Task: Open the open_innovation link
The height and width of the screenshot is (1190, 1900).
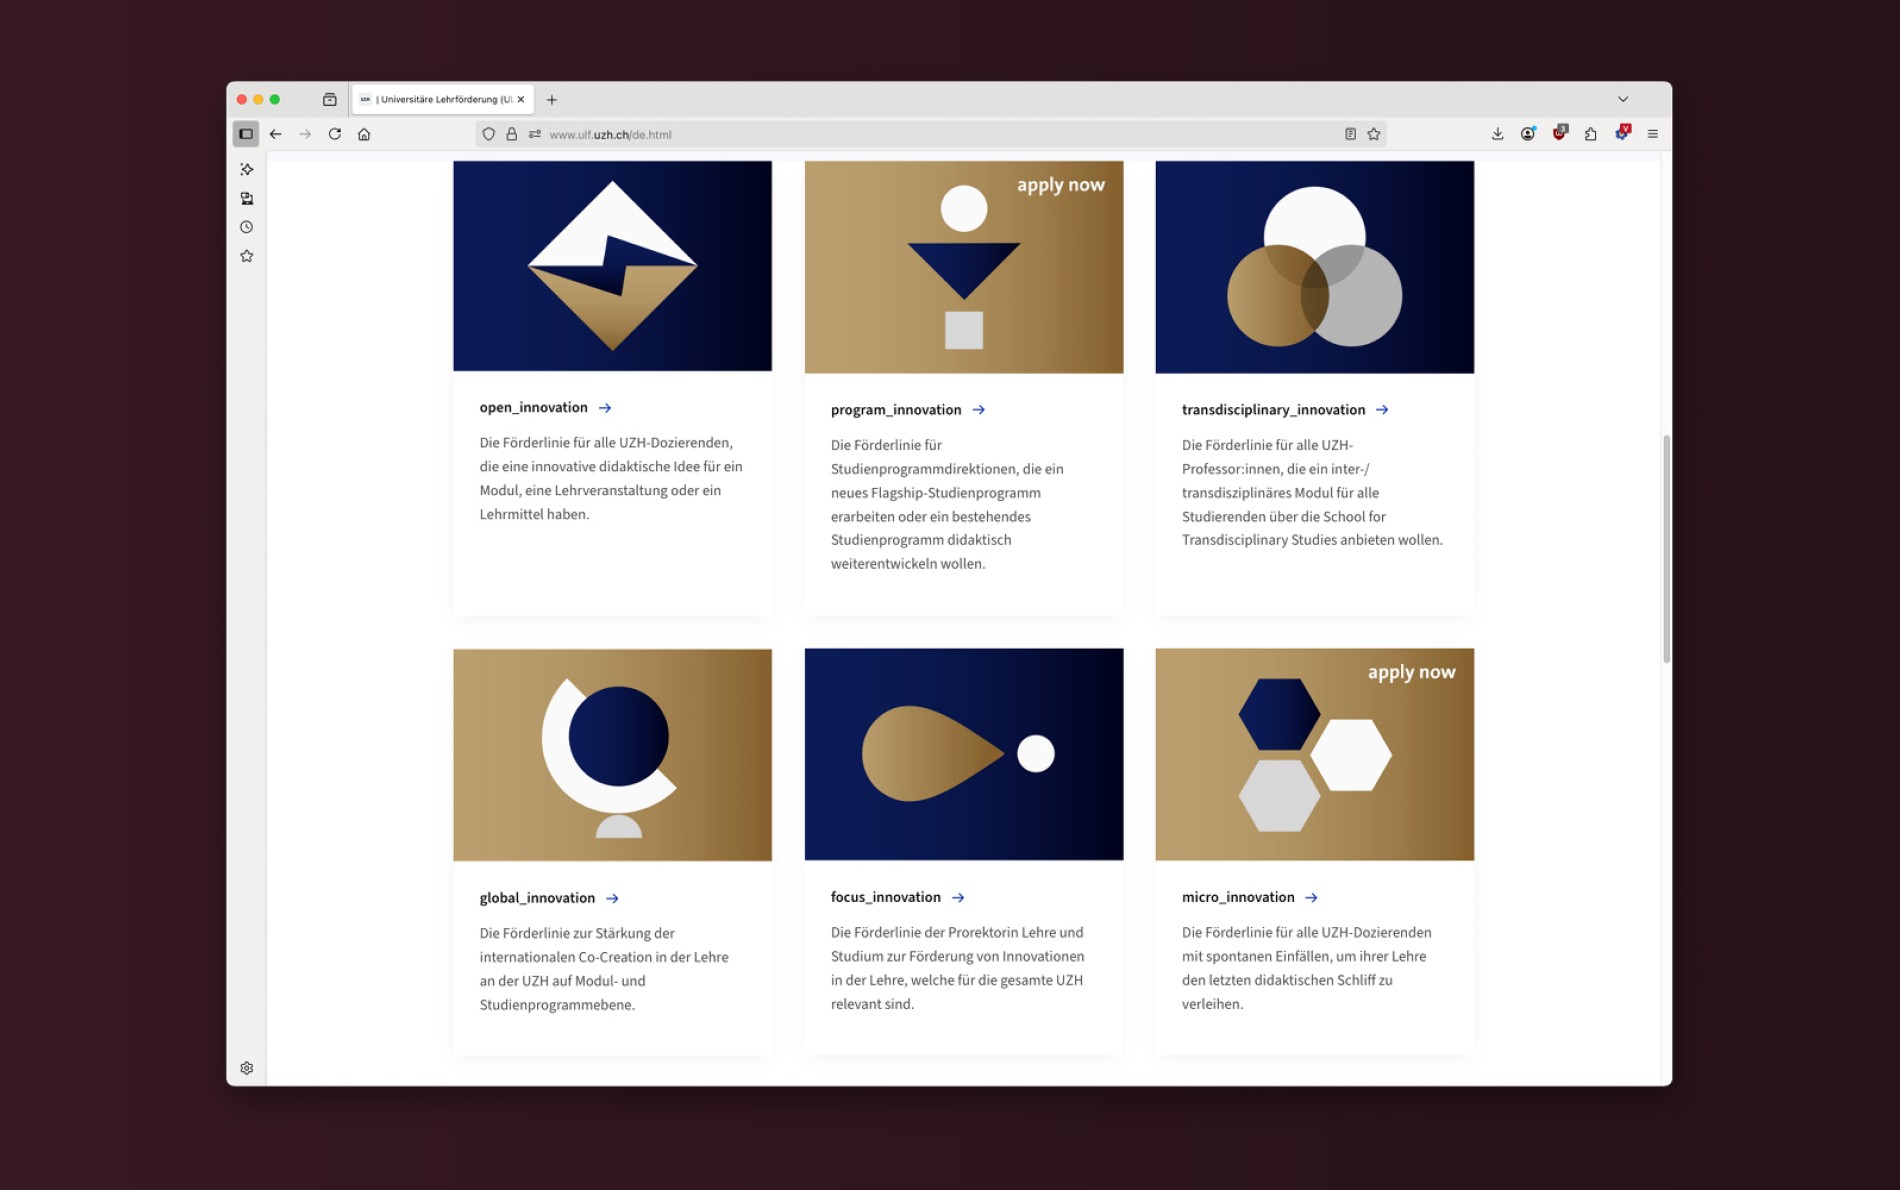Action: (x=533, y=407)
